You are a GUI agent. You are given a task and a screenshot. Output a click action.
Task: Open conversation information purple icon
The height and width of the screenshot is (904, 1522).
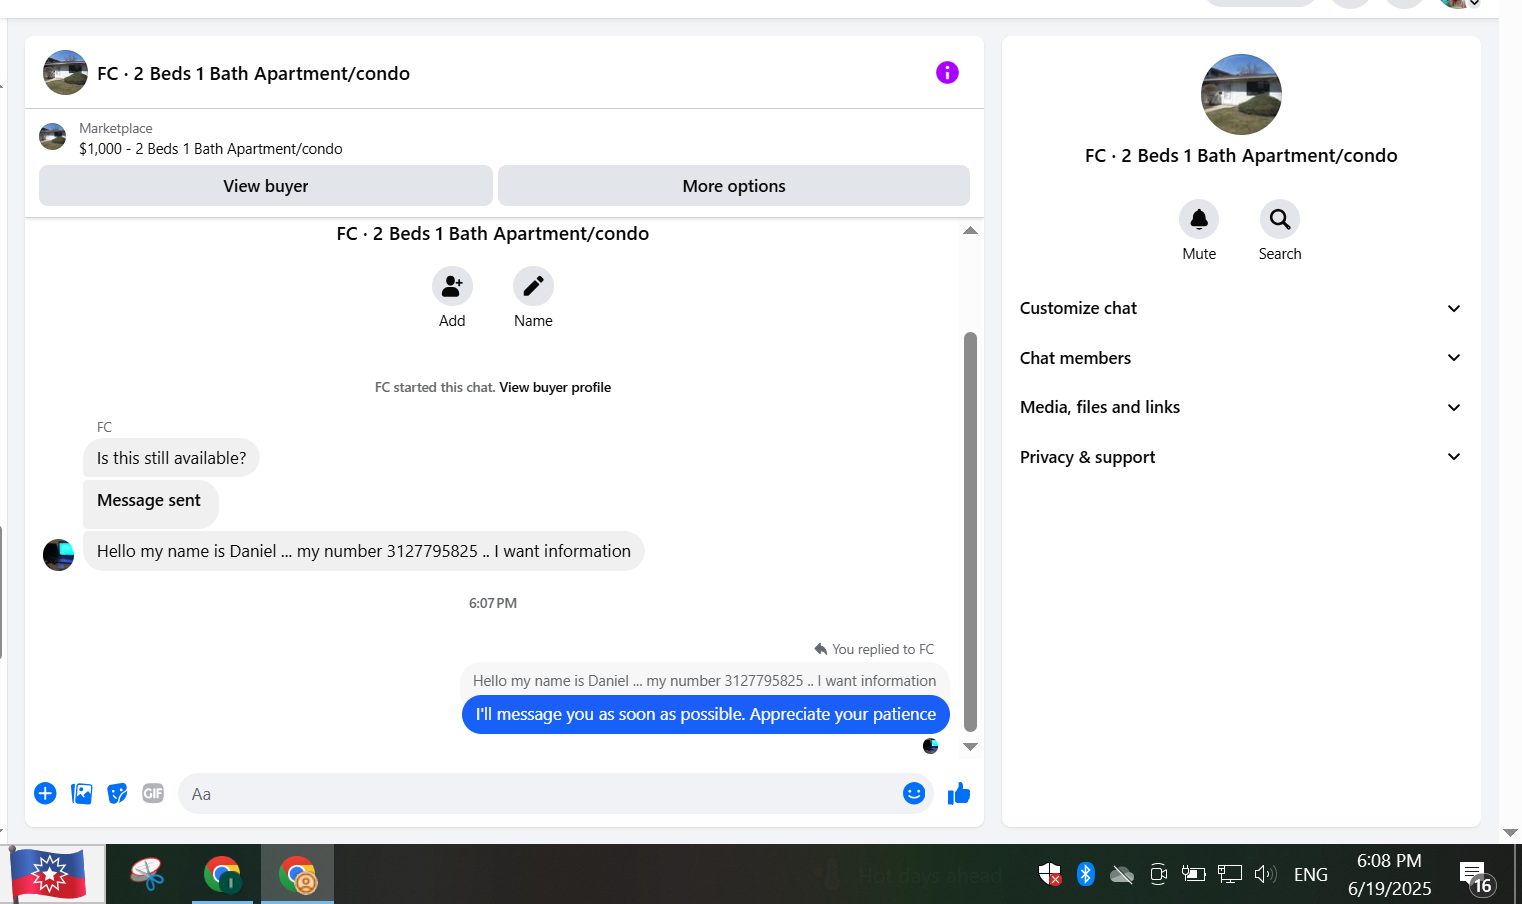coord(947,72)
